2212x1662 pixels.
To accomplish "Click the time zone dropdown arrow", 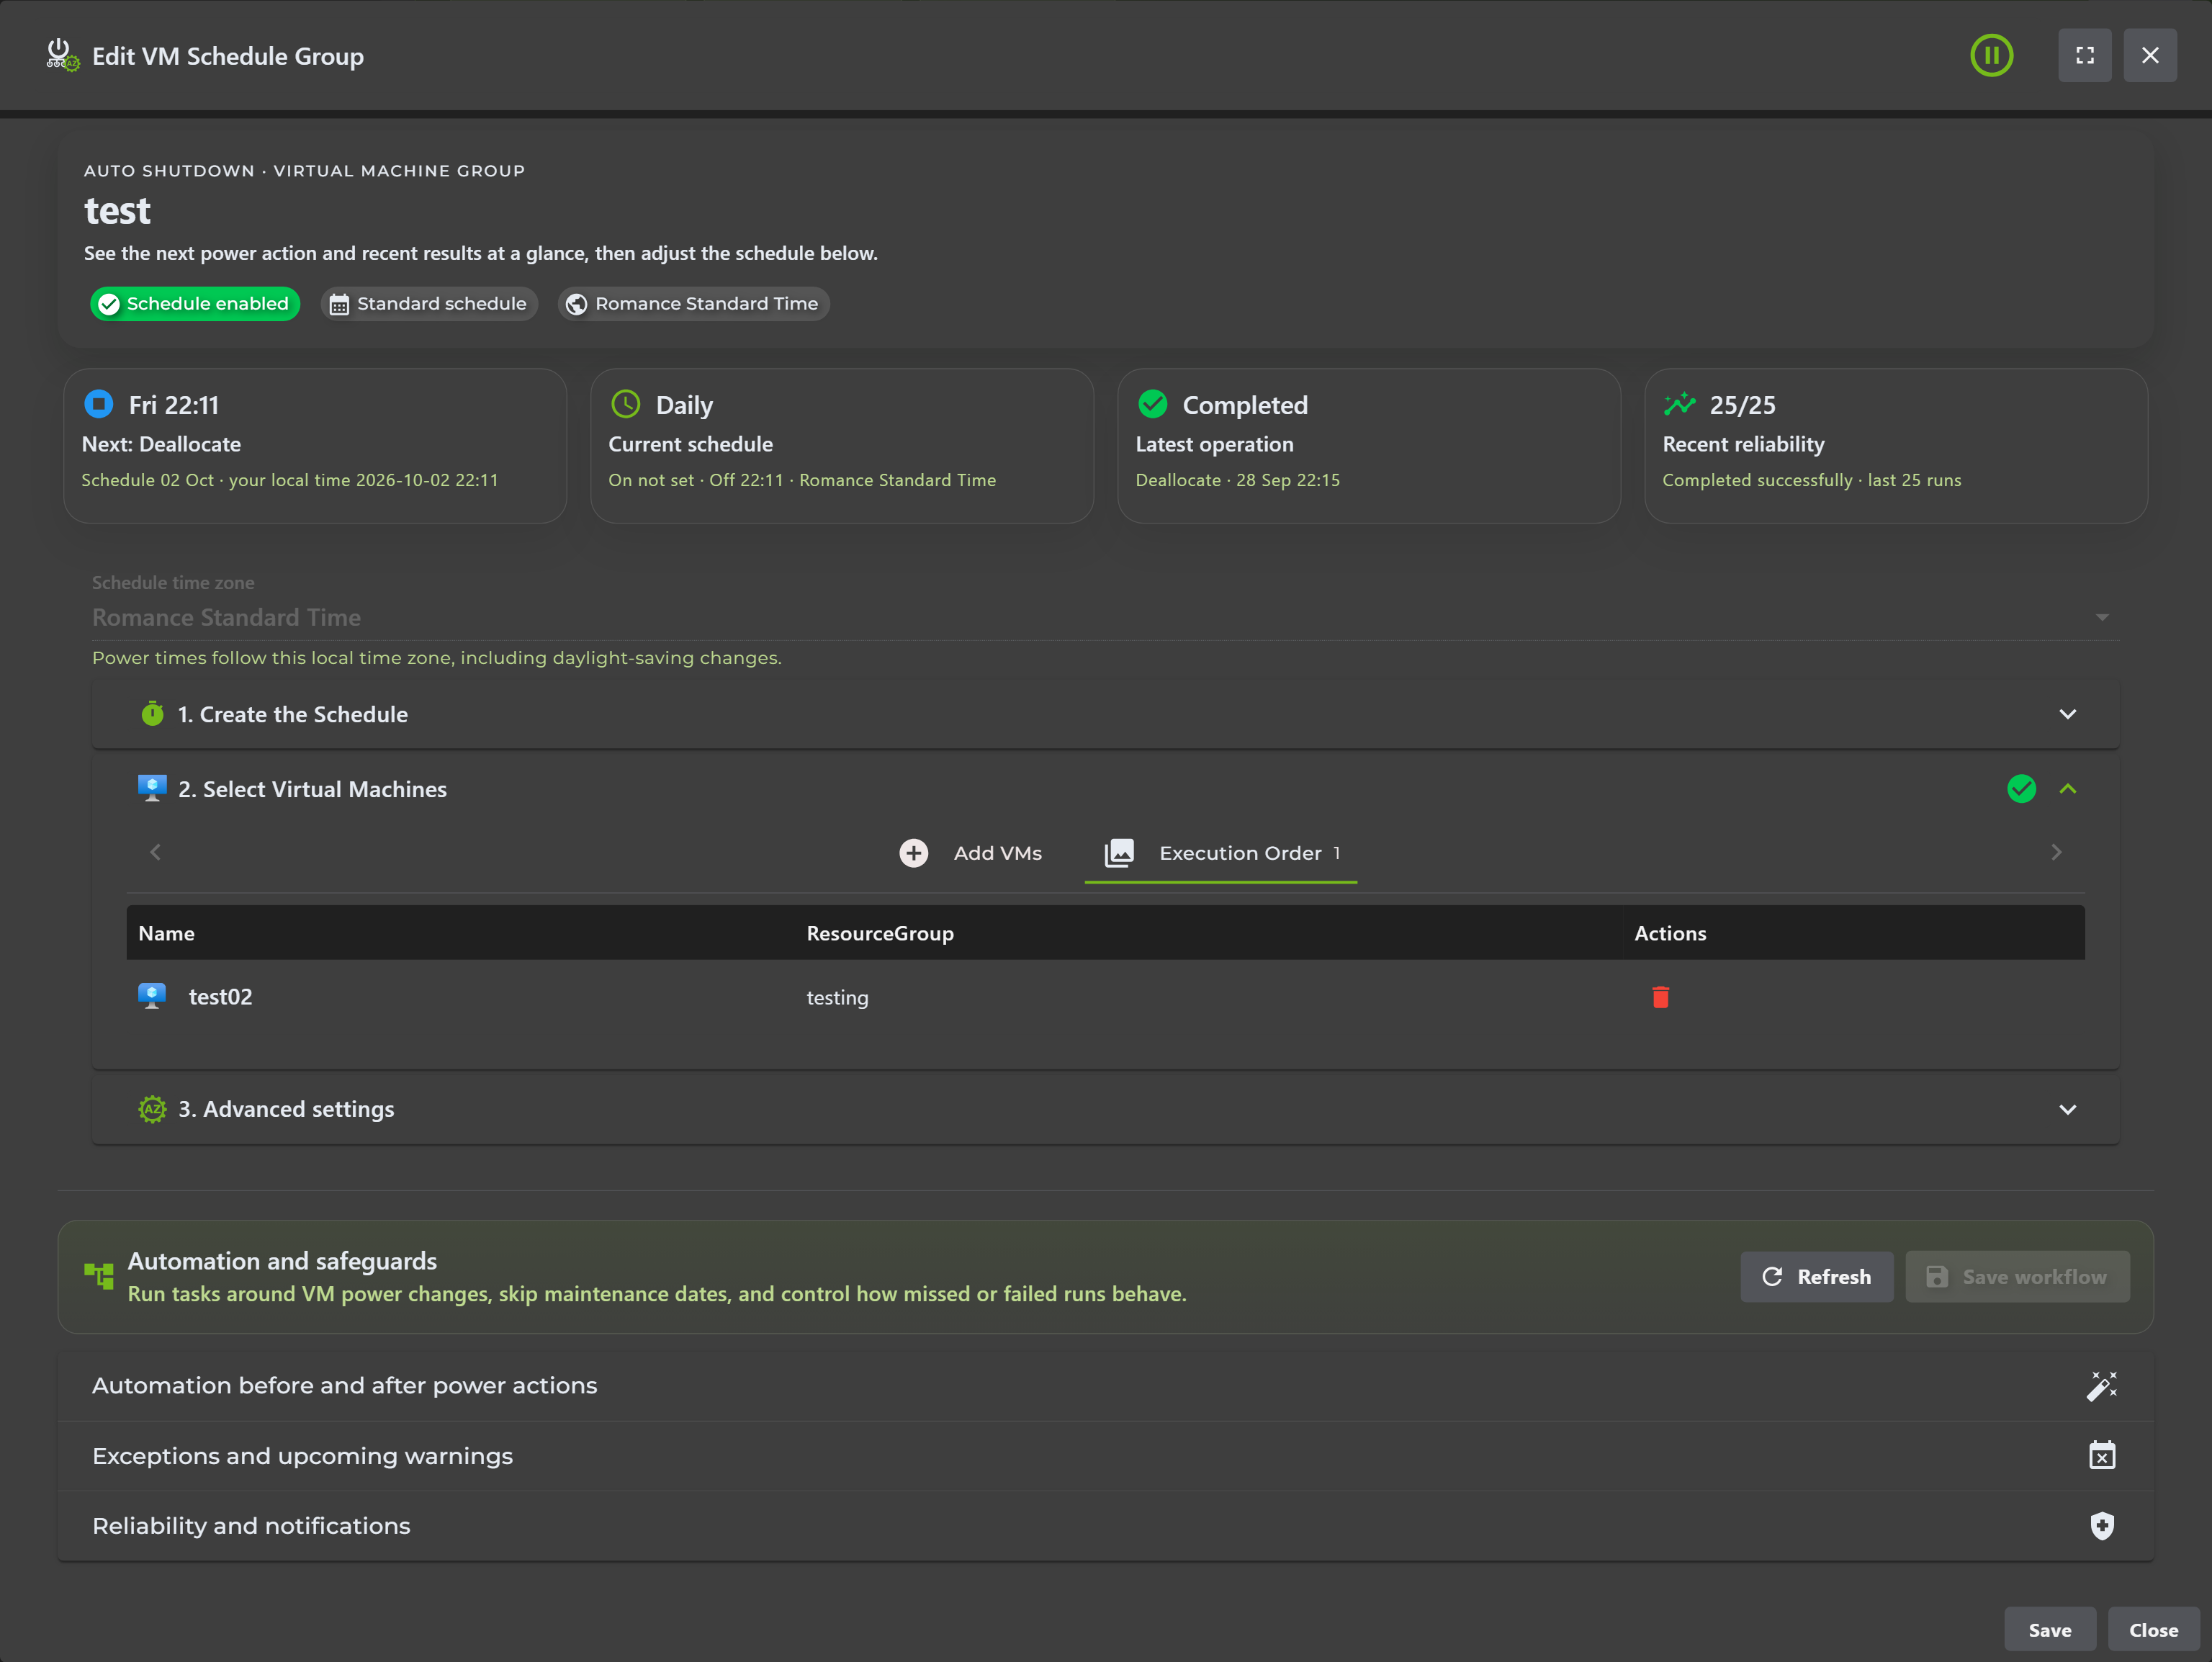I will coord(2102,618).
